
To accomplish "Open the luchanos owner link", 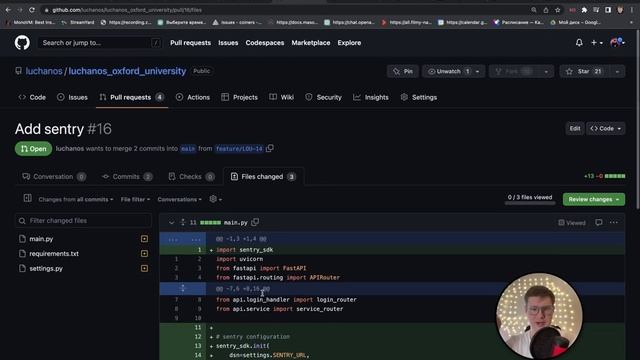I will 44,71.
